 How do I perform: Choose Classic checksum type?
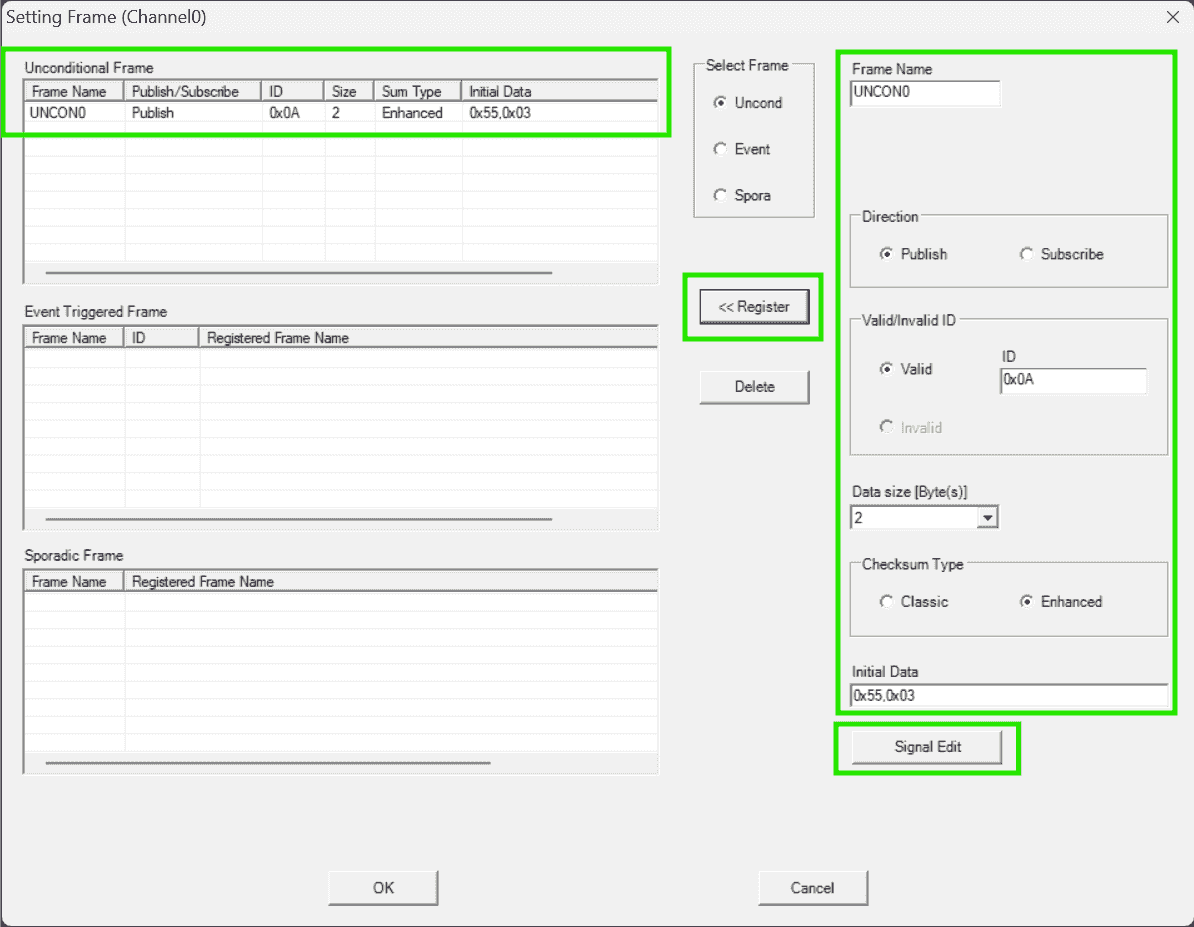(x=886, y=602)
